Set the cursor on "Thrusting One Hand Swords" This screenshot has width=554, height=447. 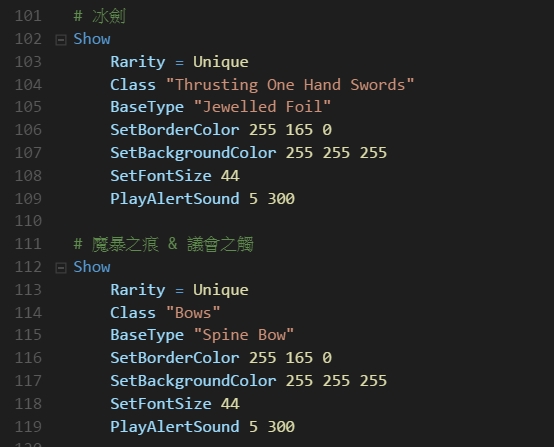[x=290, y=85]
